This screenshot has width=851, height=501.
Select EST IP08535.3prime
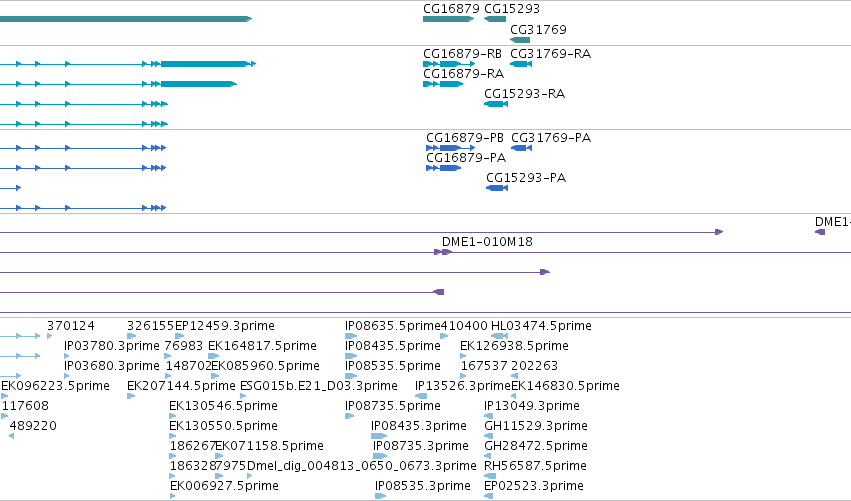[x=423, y=487]
